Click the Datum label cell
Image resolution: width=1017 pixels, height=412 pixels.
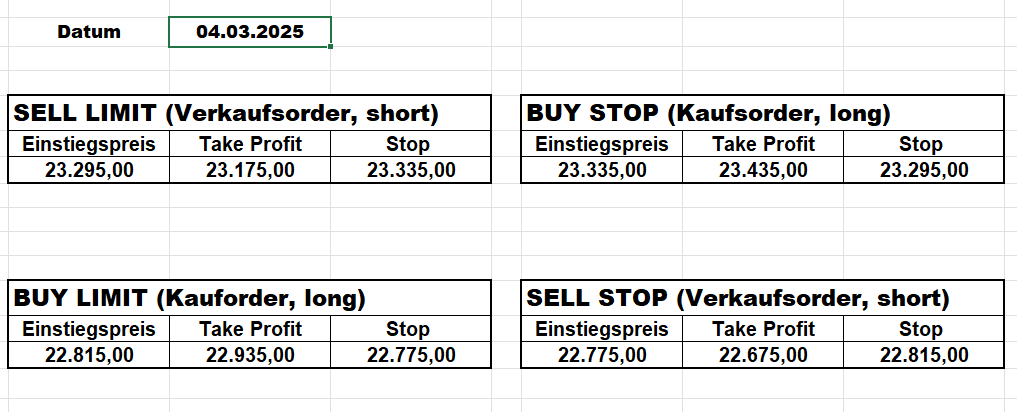coord(89,32)
